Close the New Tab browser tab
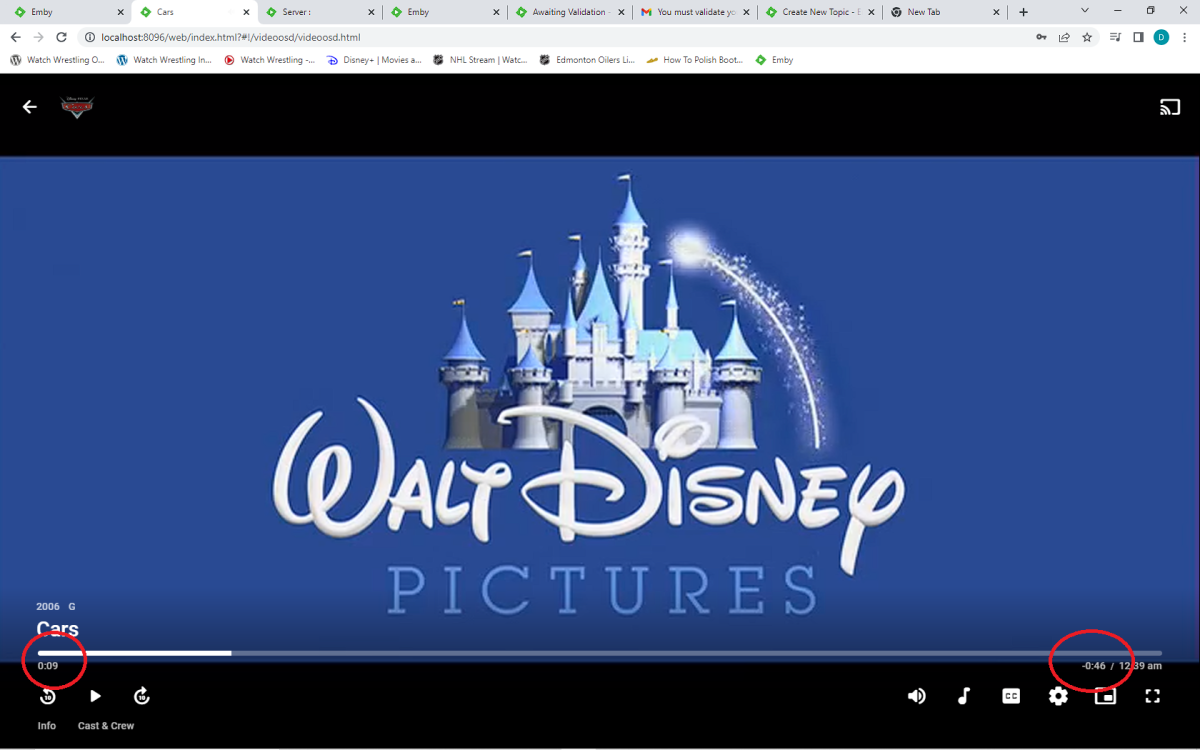This screenshot has height=750, width=1200. (996, 12)
